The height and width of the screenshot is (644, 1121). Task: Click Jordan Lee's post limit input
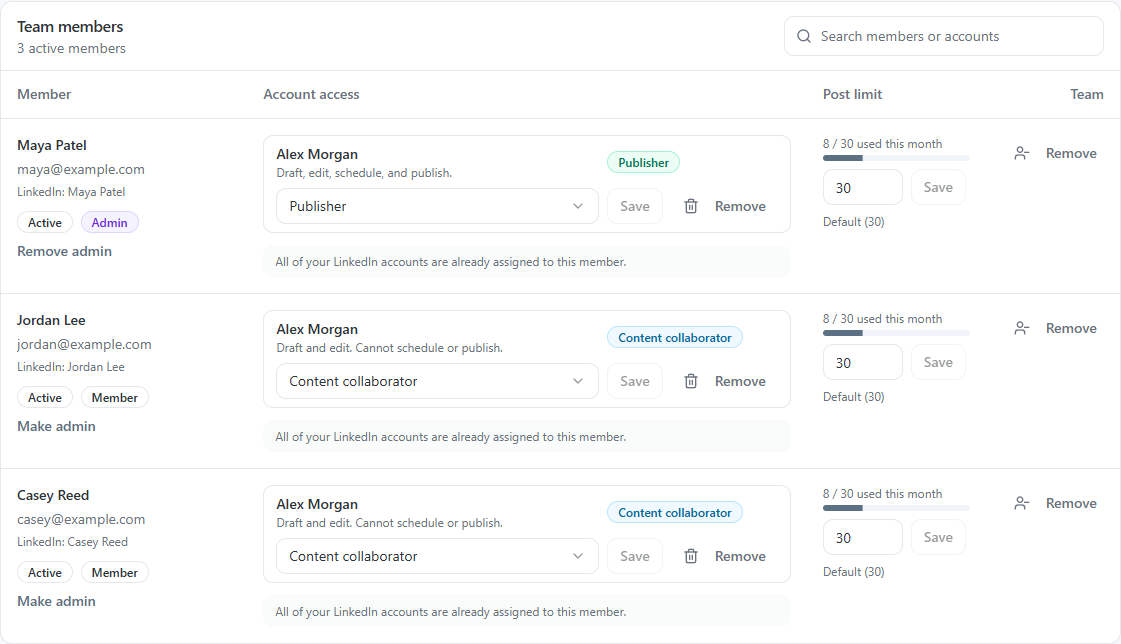coord(862,362)
